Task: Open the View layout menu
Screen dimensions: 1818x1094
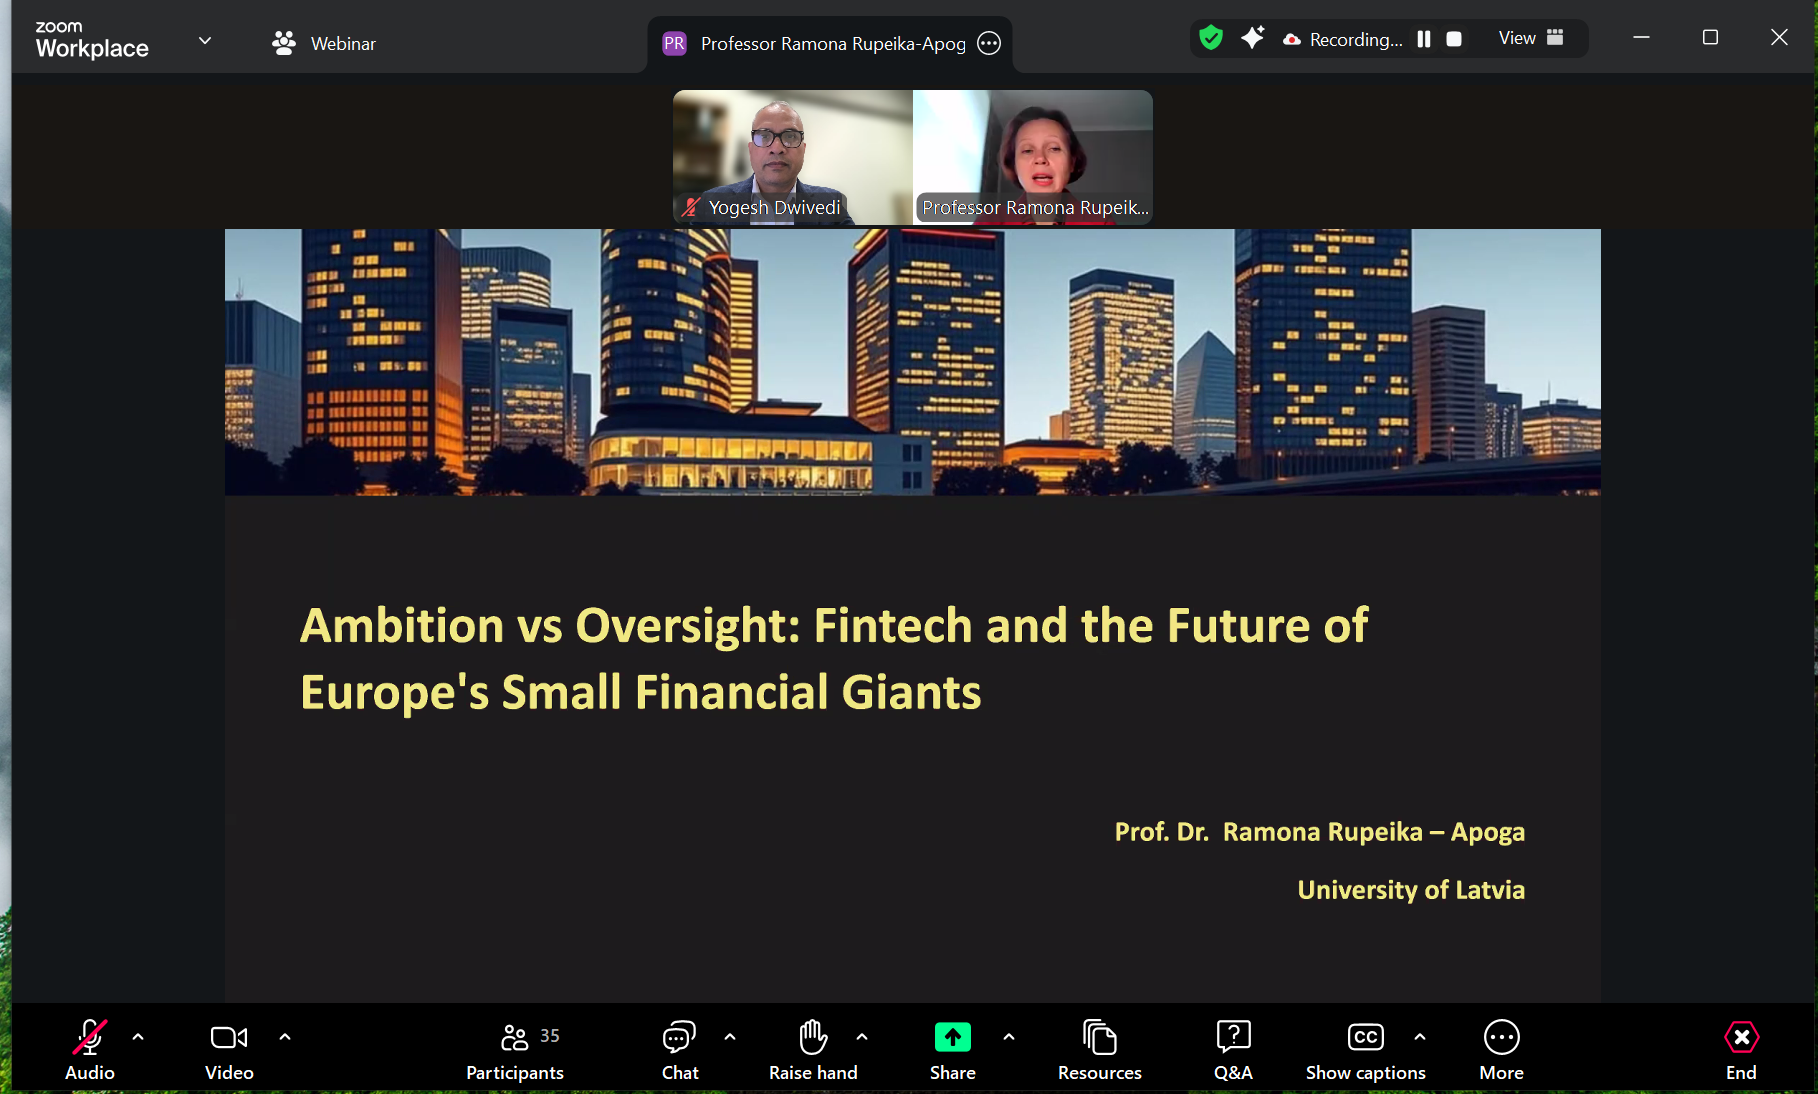Action: pyautogui.click(x=1530, y=38)
